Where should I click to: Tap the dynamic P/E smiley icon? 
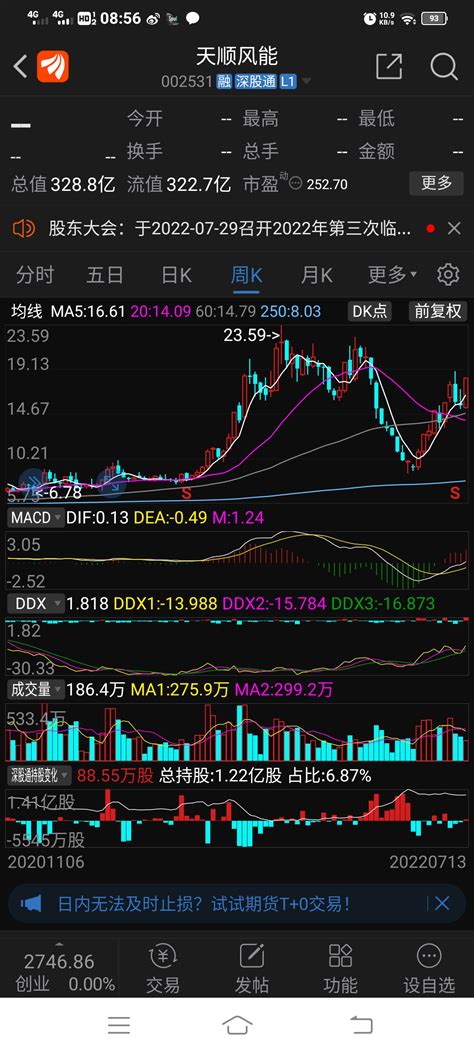coord(295,183)
